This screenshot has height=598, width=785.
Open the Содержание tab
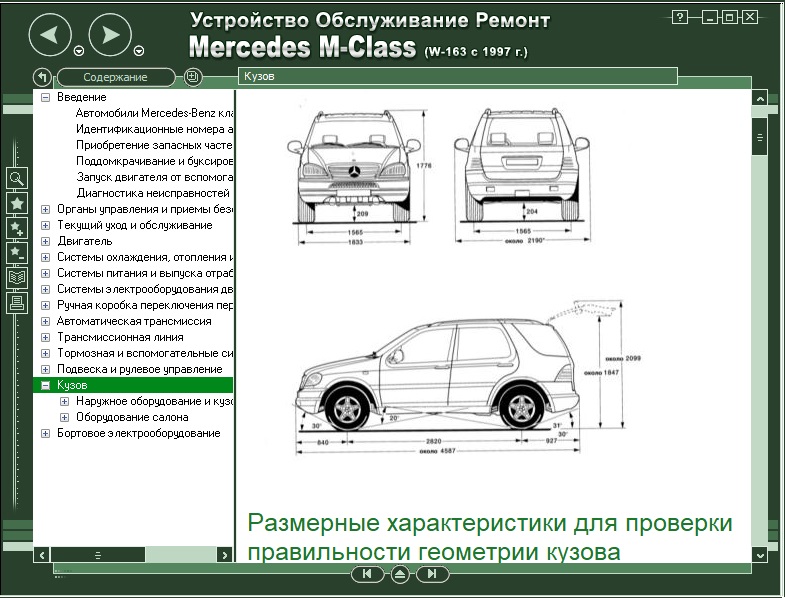pos(116,77)
